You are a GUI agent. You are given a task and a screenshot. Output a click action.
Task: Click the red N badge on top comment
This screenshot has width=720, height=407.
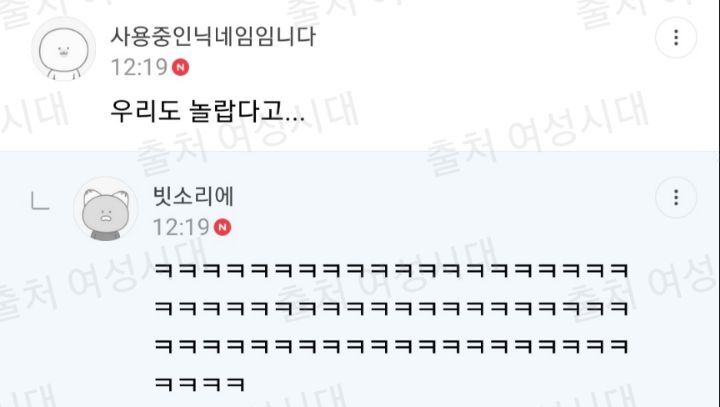(180, 68)
